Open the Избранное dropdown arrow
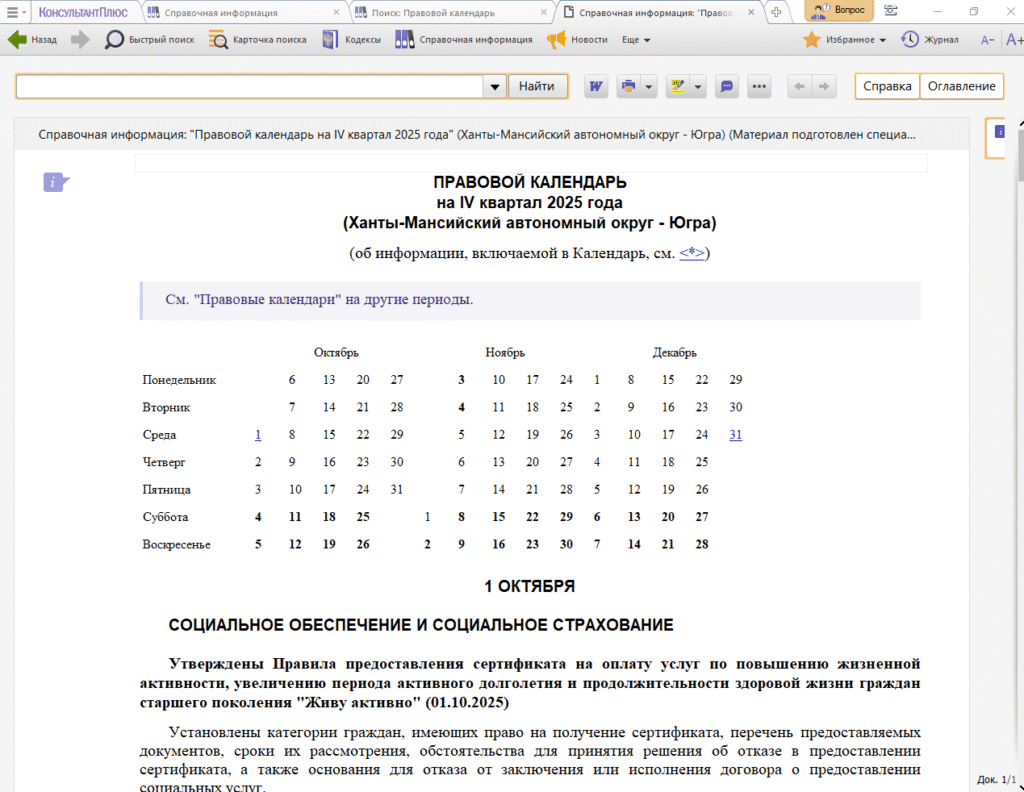1024x792 pixels. coord(883,40)
